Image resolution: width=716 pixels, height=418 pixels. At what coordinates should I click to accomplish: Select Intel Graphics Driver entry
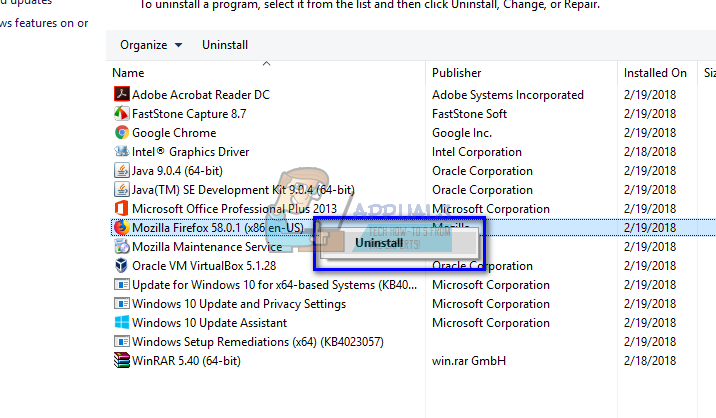(190, 152)
